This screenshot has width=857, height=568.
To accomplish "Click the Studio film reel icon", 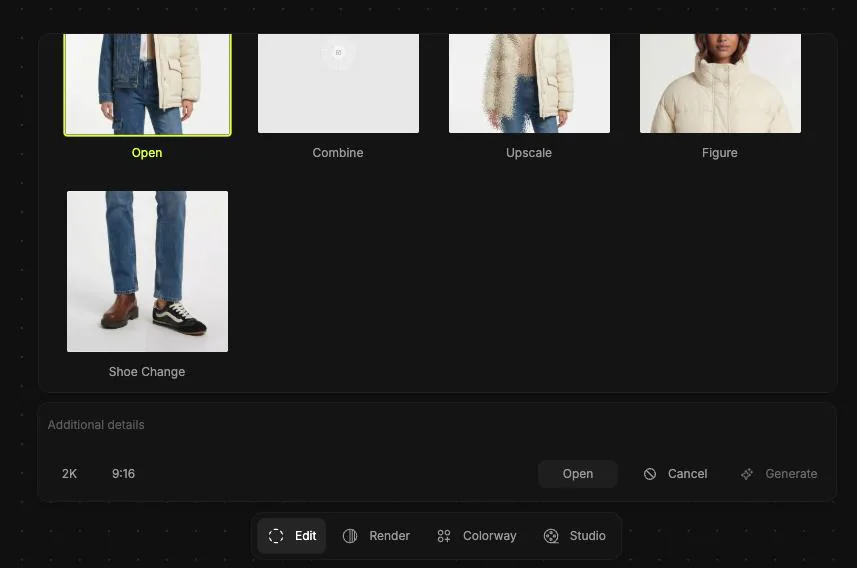I will click(x=551, y=536).
